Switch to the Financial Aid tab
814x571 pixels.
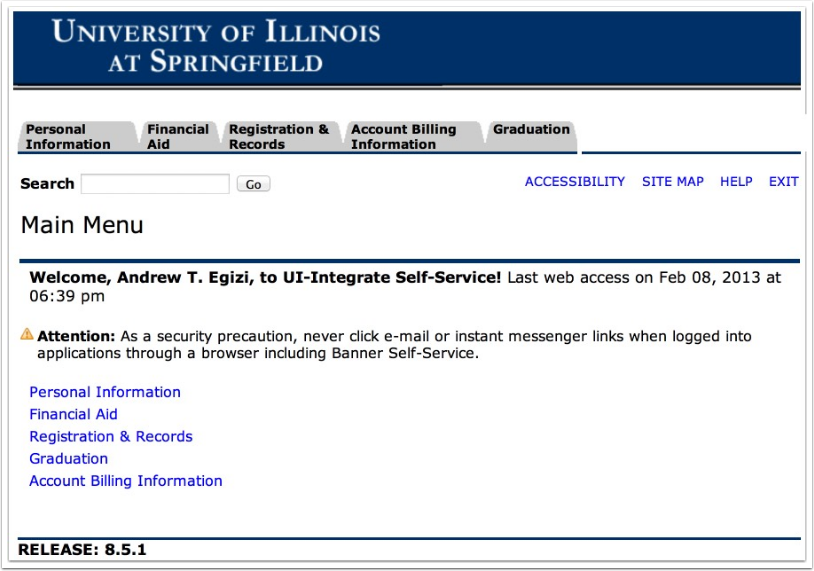tap(178, 137)
